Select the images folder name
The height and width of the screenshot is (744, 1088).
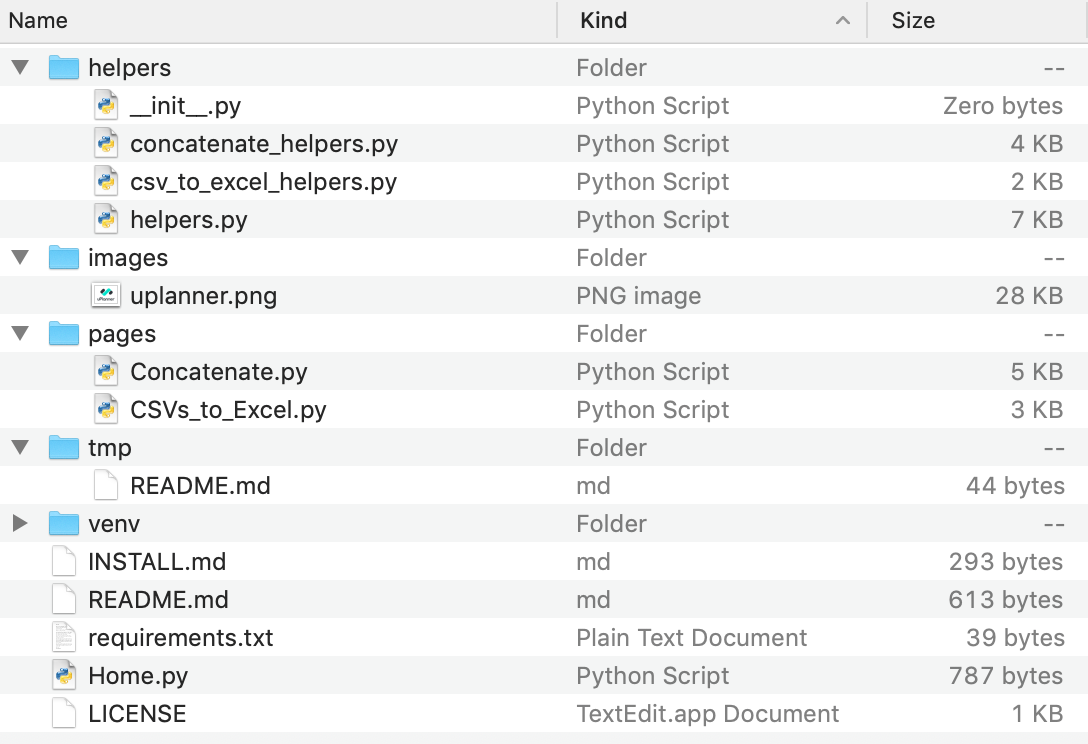128,257
